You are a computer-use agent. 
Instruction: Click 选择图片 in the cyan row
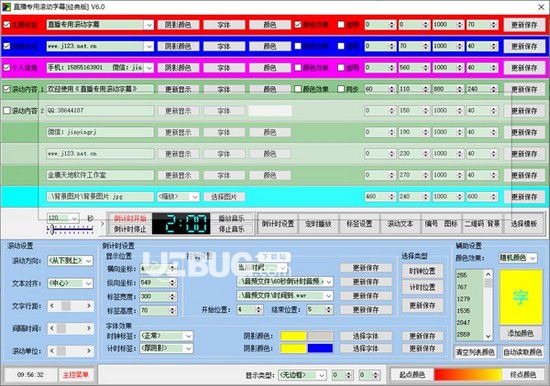point(224,197)
